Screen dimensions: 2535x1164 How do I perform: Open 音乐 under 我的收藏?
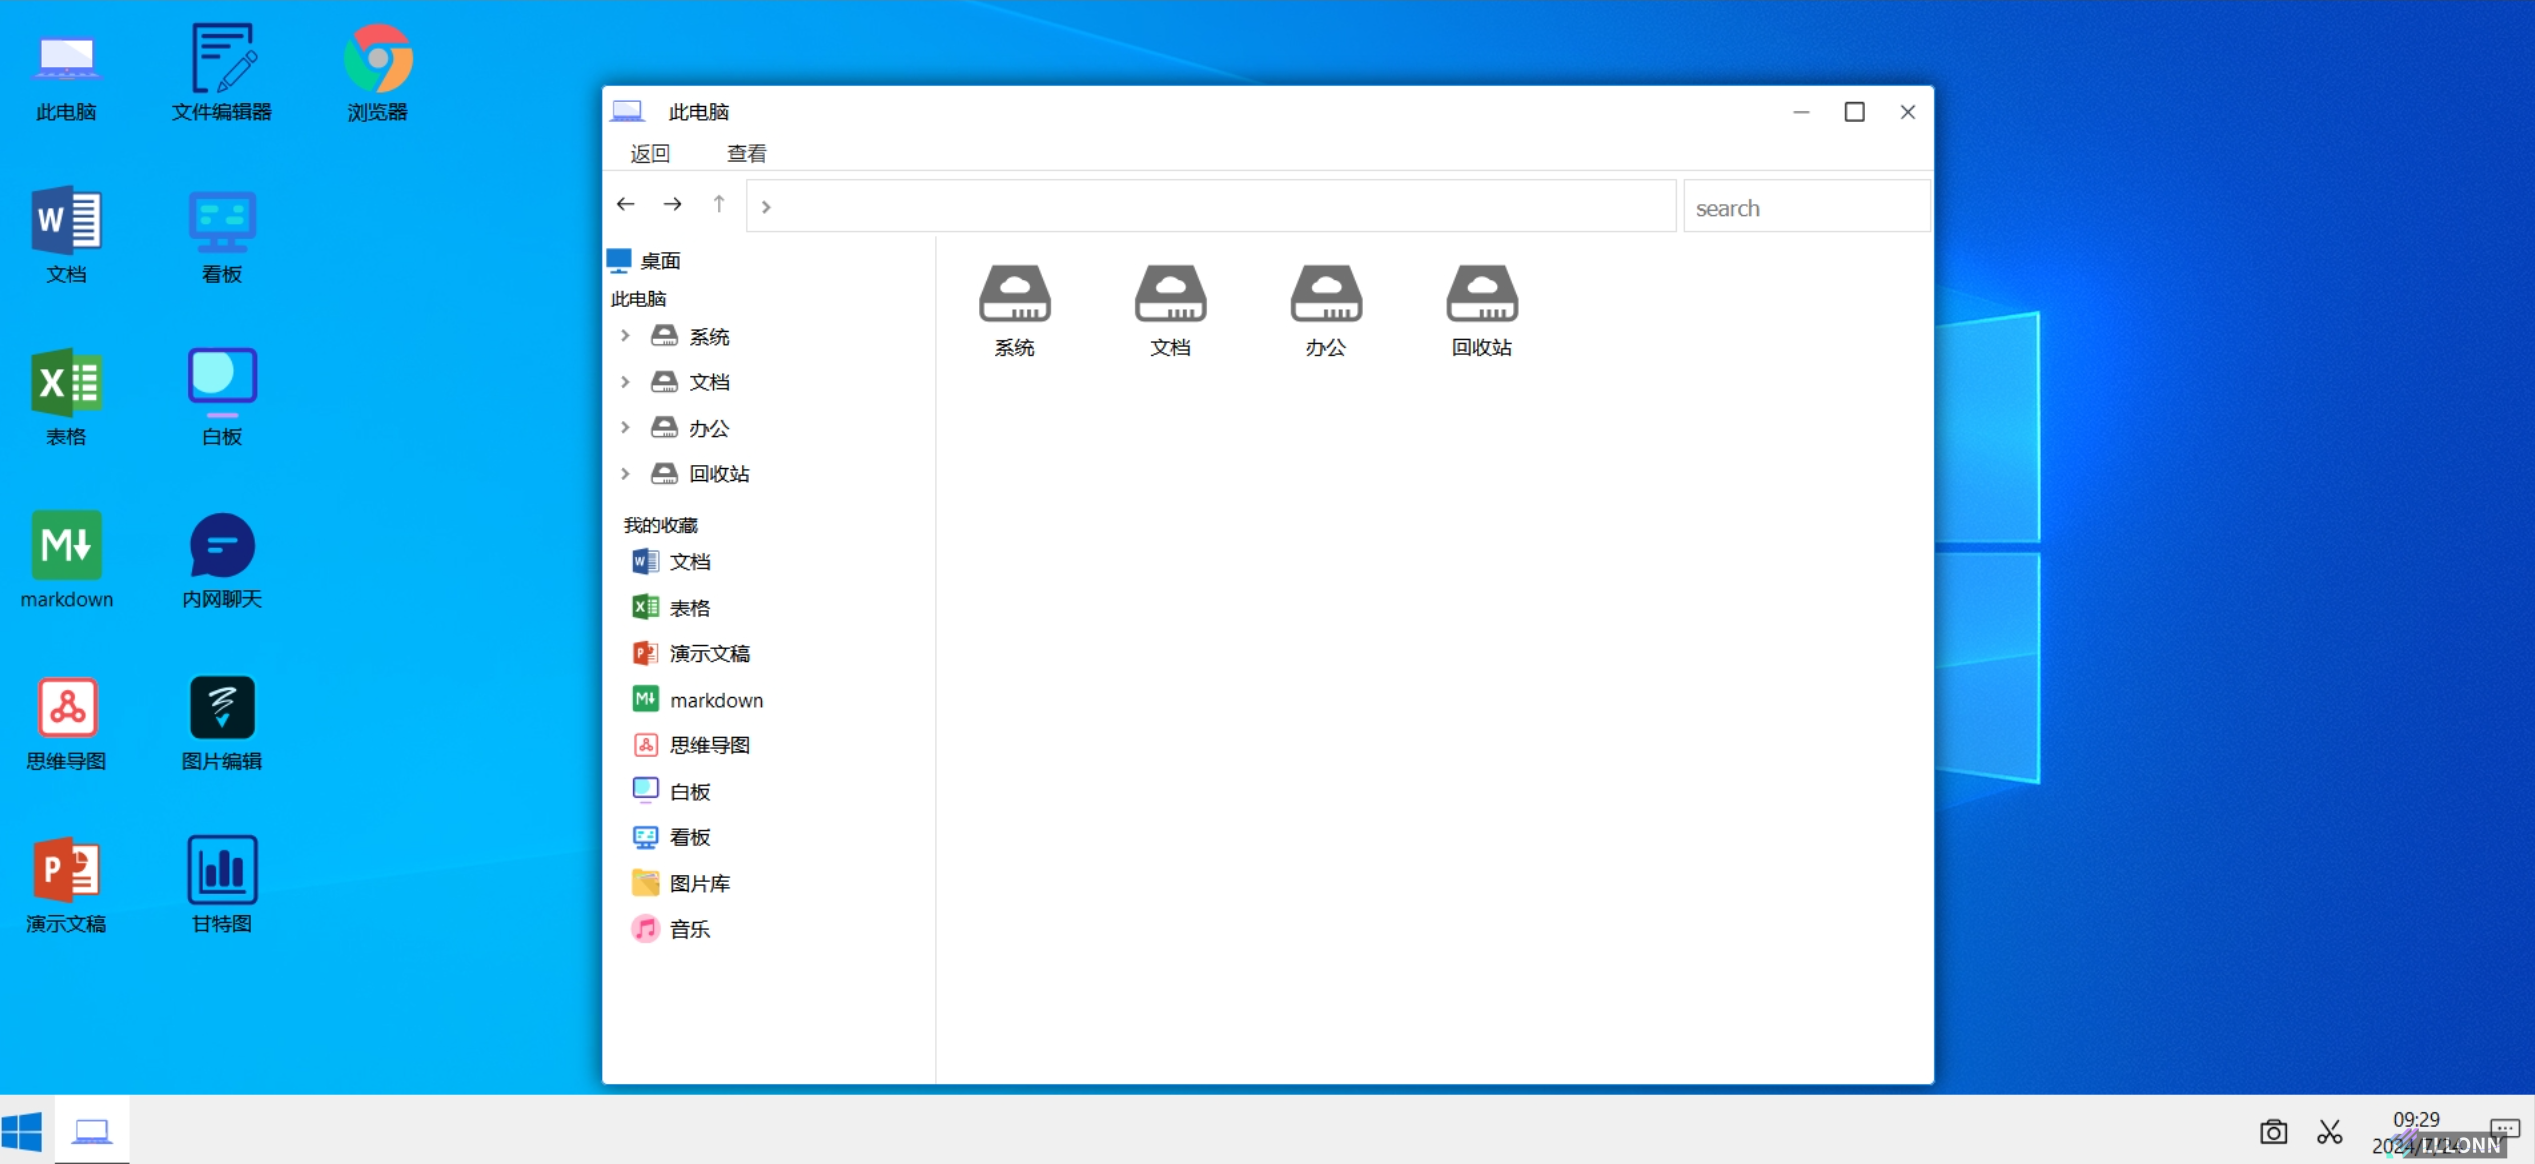pos(672,929)
